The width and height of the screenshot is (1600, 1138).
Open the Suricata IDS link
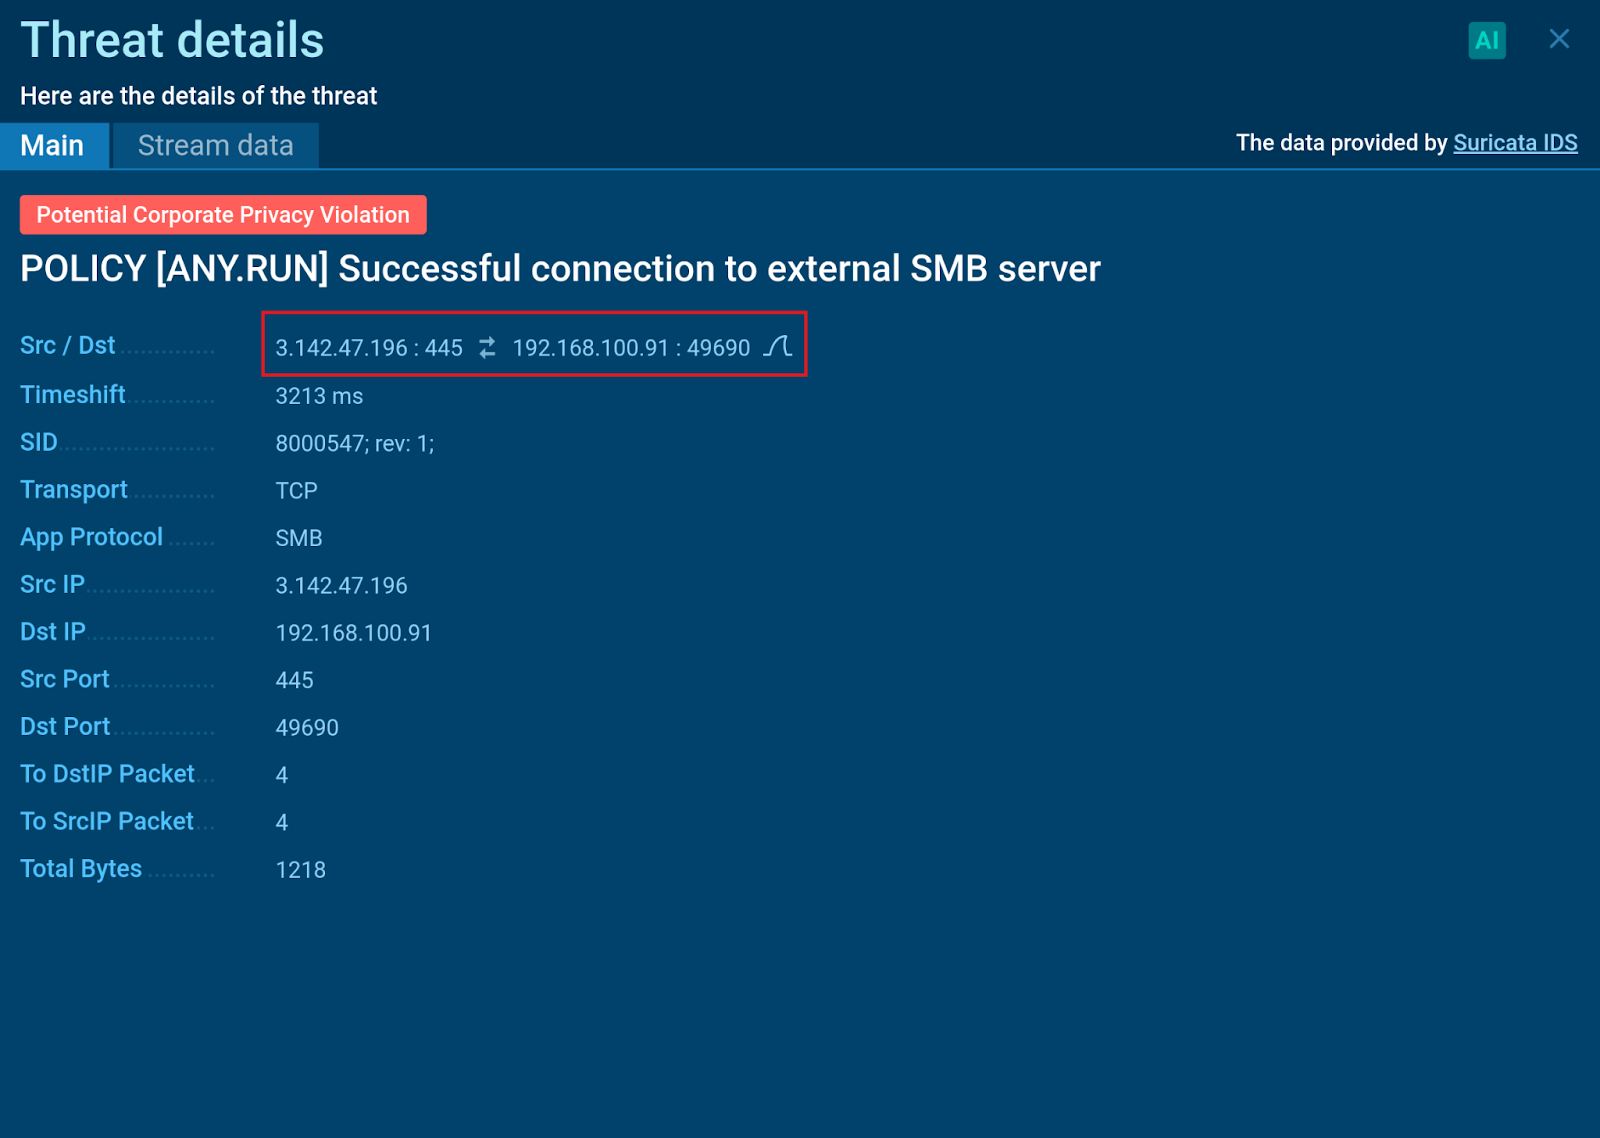tap(1514, 143)
